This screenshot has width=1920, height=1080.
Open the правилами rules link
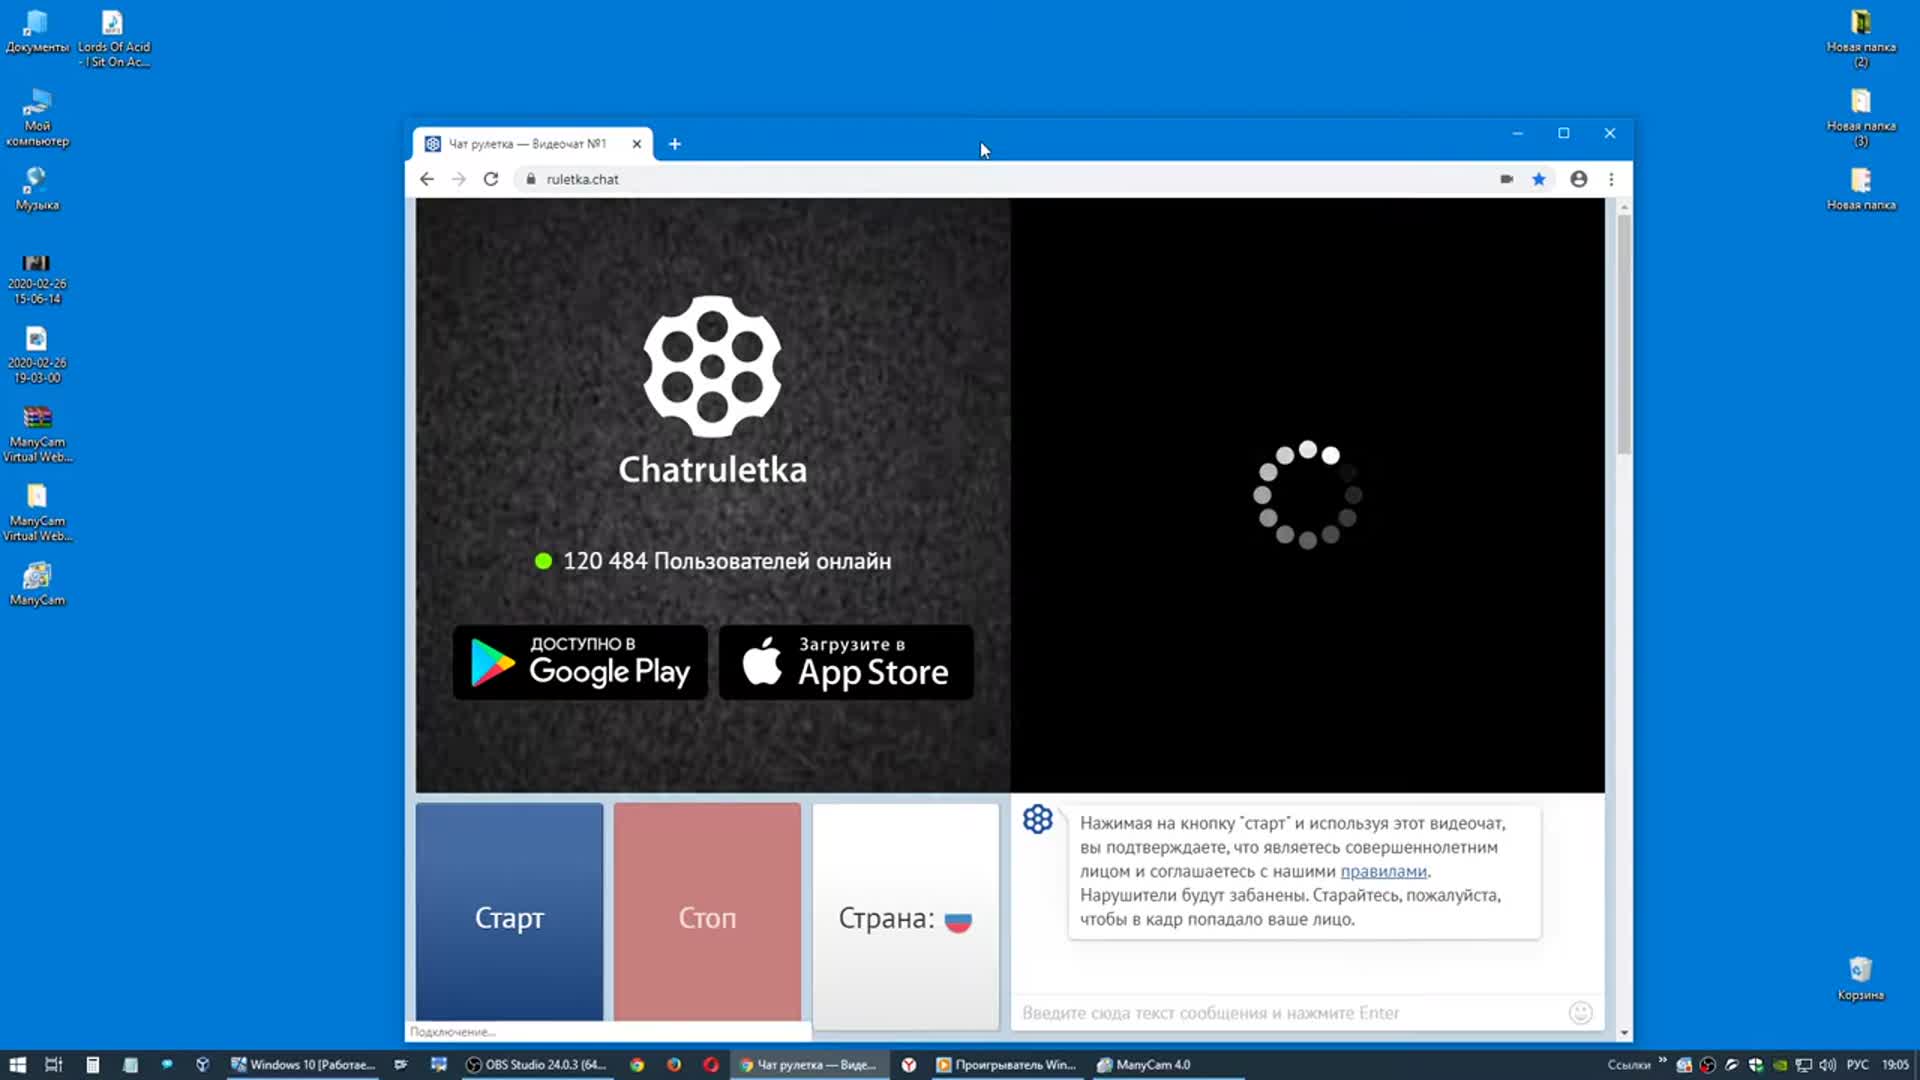point(1383,871)
